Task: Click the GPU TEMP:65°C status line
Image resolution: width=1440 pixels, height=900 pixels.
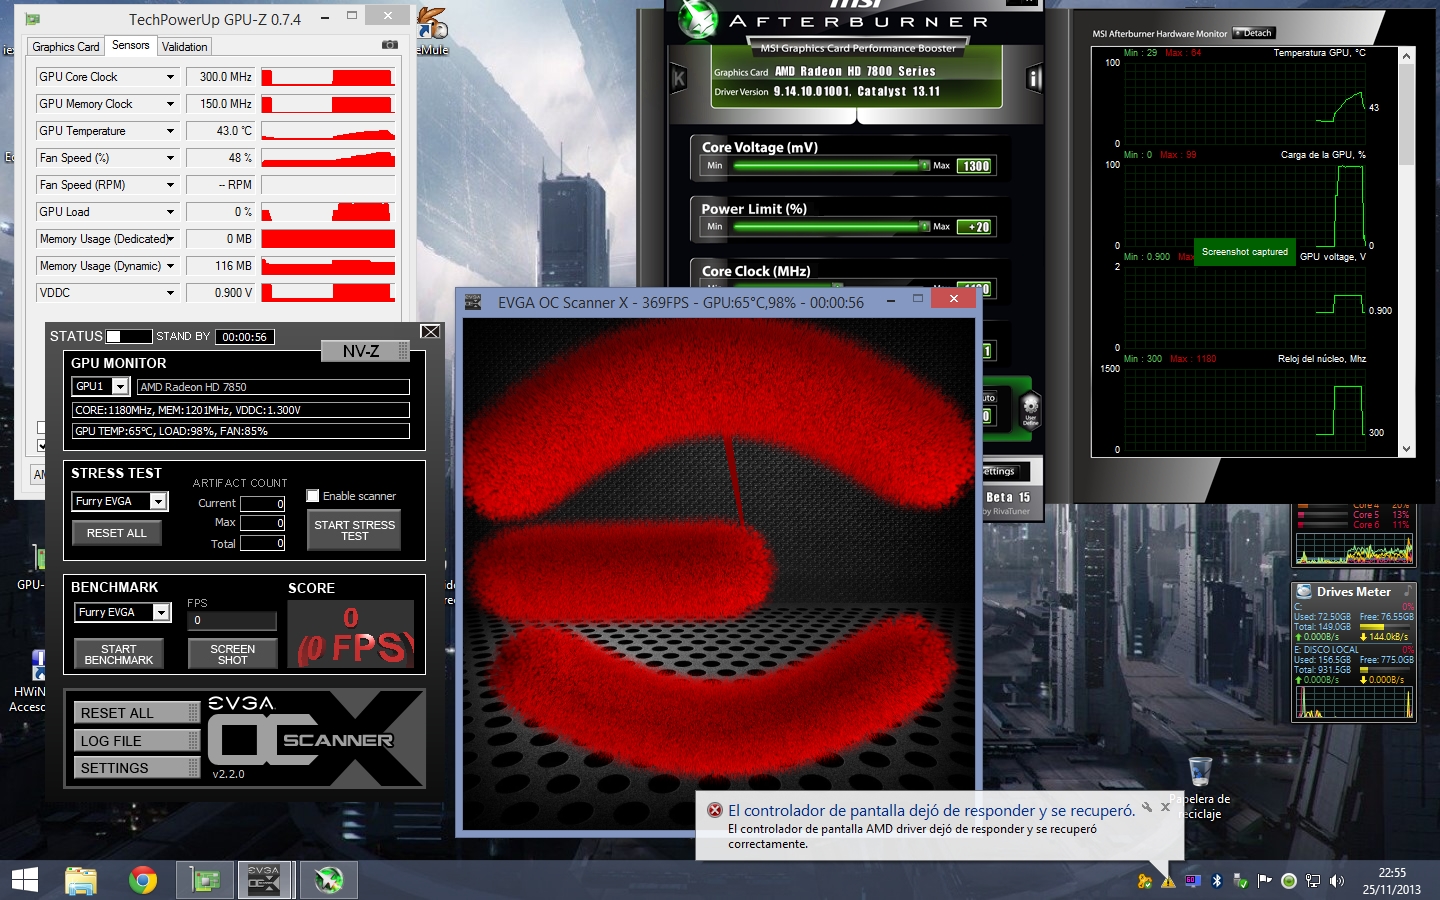Action: point(241,431)
